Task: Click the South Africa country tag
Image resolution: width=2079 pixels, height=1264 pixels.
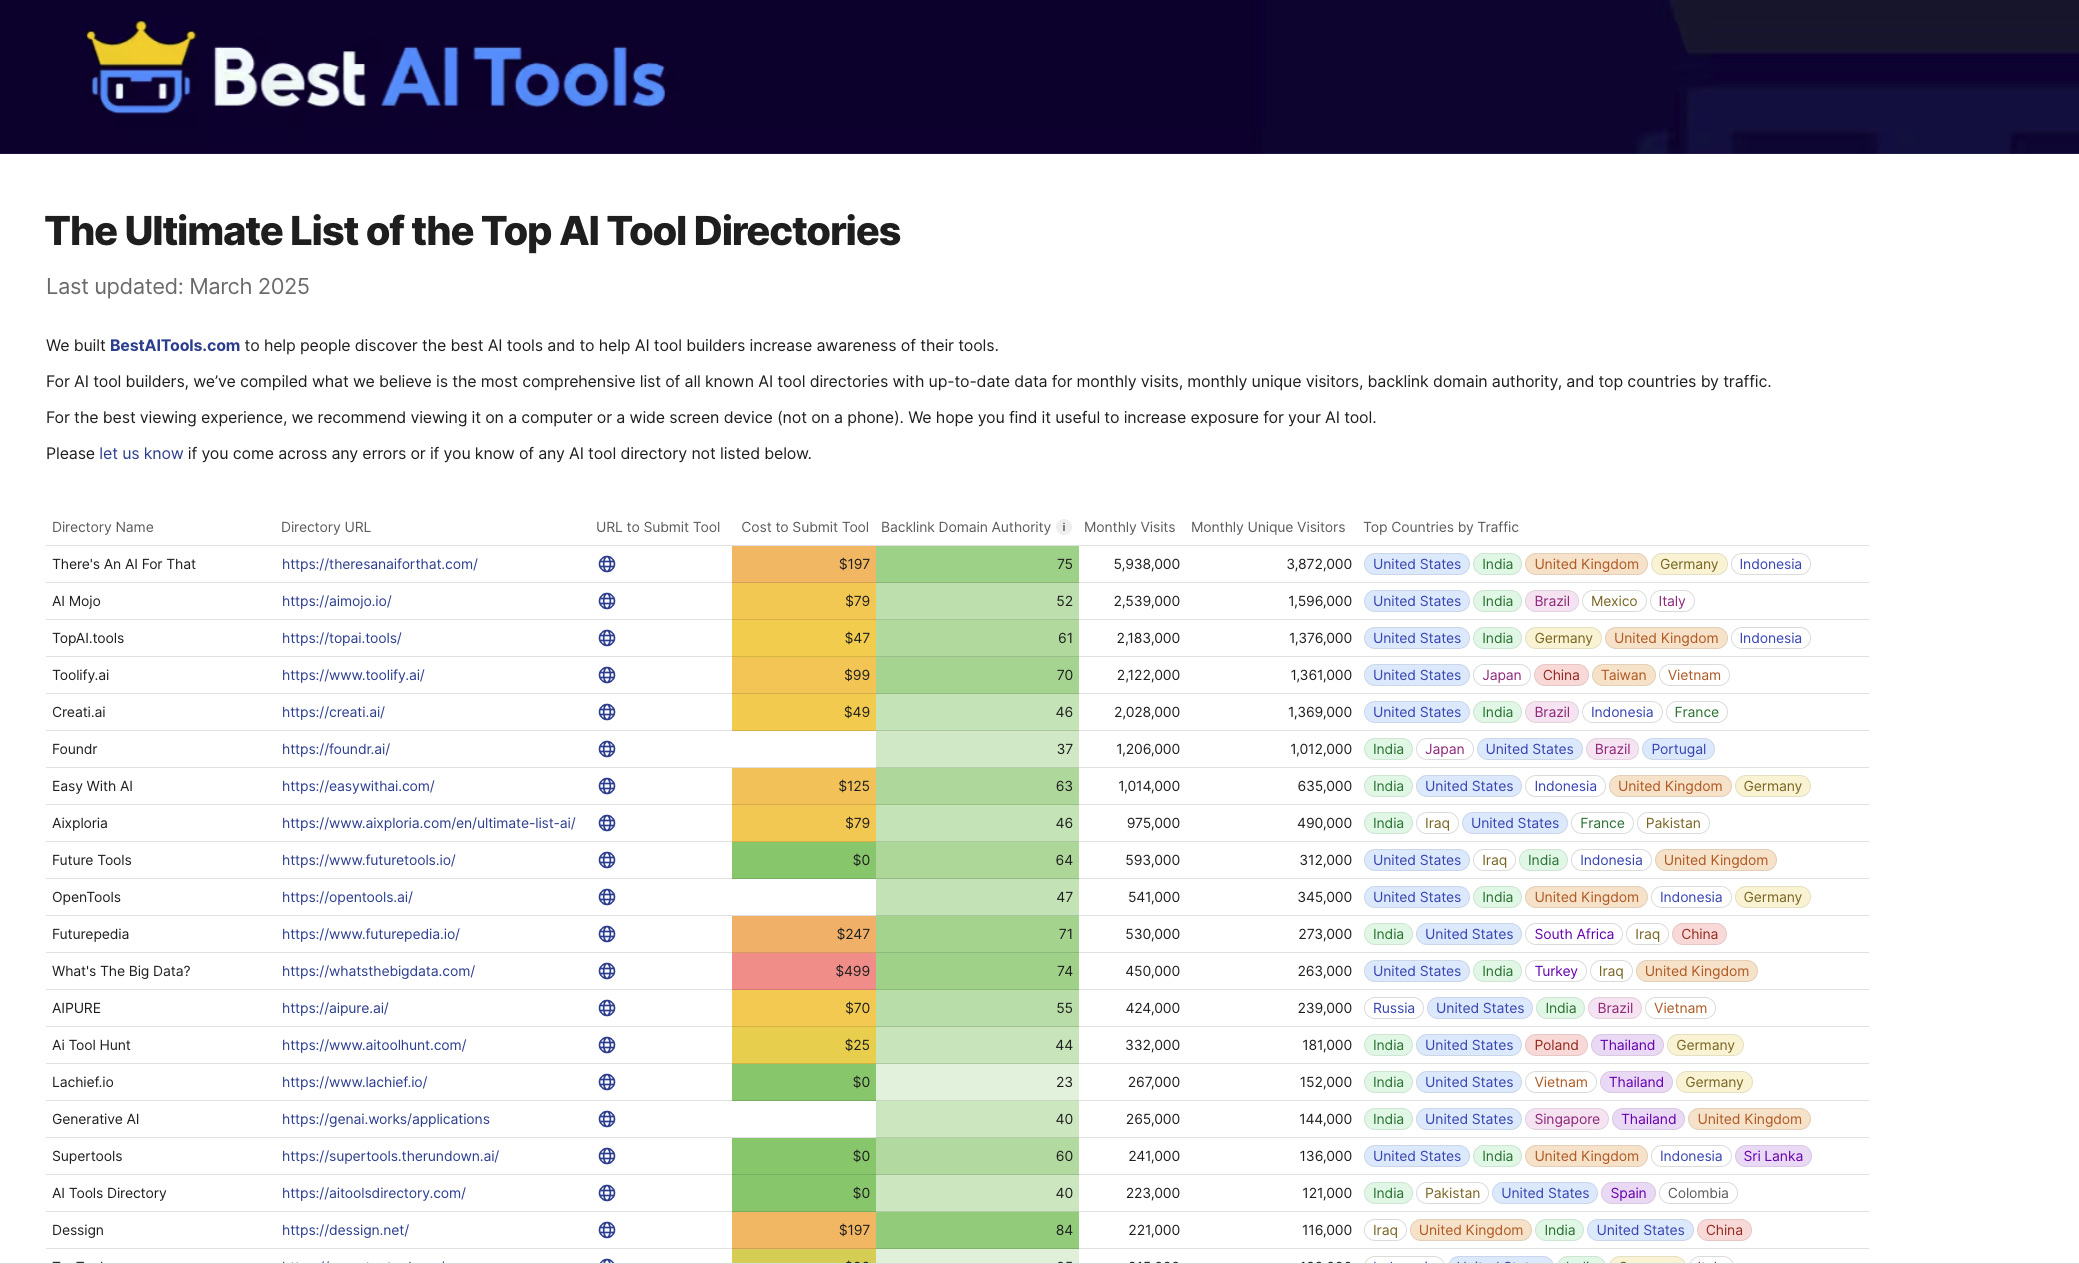Action: [x=1574, y=934]
